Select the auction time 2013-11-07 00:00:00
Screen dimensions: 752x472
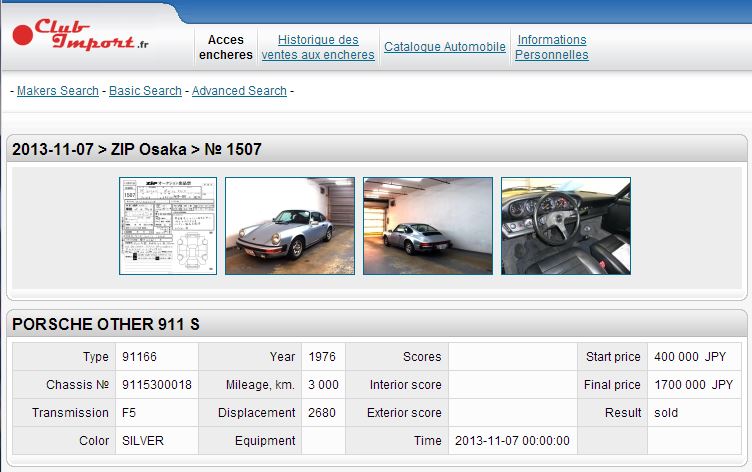(x=511, y=441)
